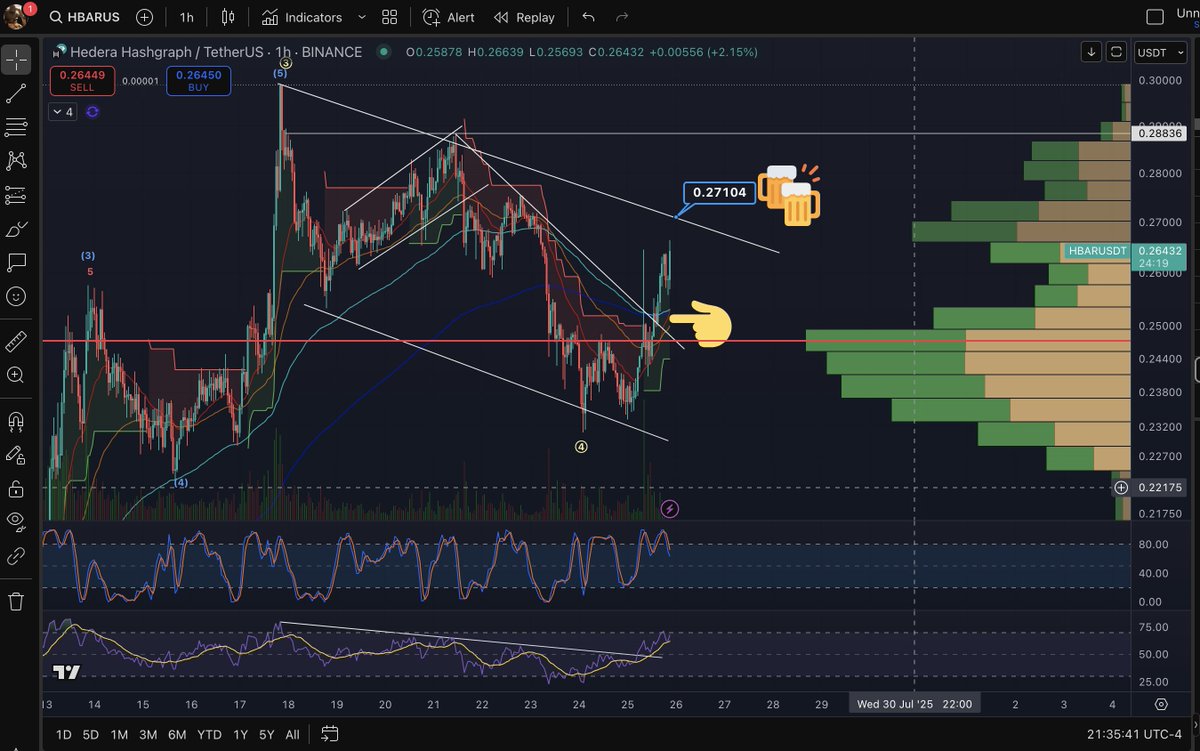Click the purple refresh icon by legend

point(92,112)
